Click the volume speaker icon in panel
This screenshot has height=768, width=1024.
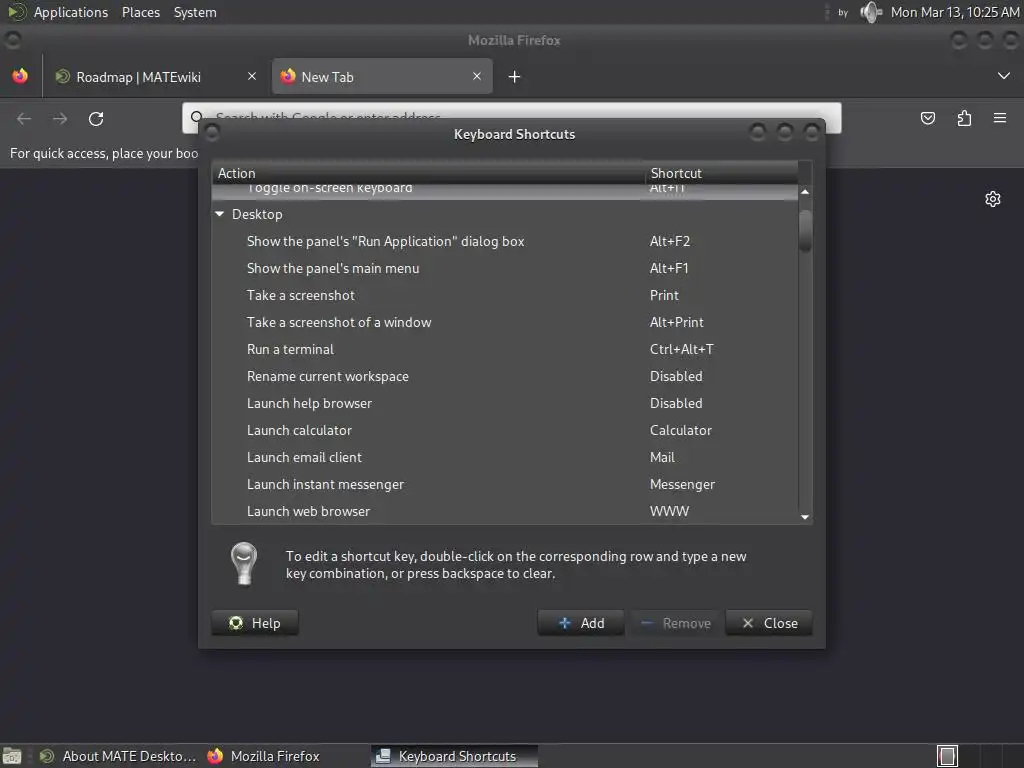click(x=871, y=12)
